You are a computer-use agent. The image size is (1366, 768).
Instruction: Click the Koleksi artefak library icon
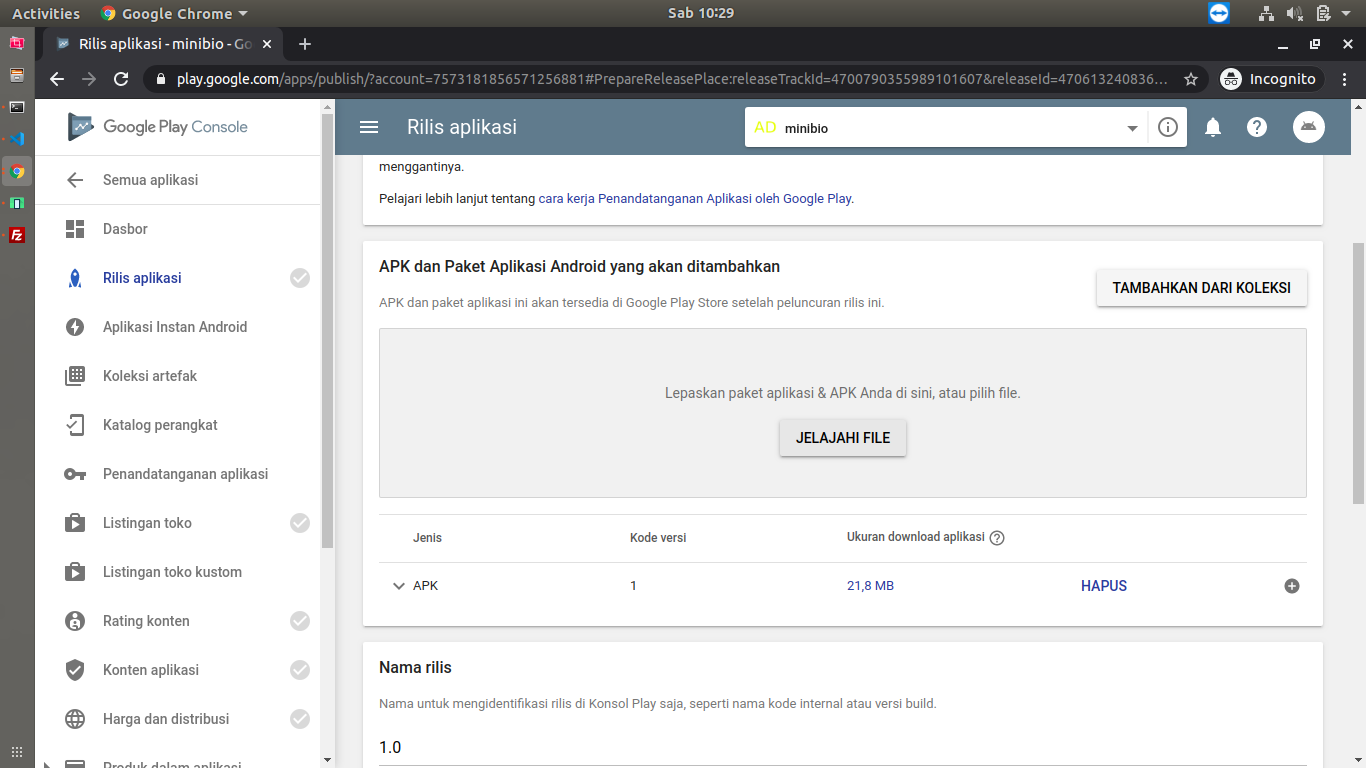[x=75, y=376]
